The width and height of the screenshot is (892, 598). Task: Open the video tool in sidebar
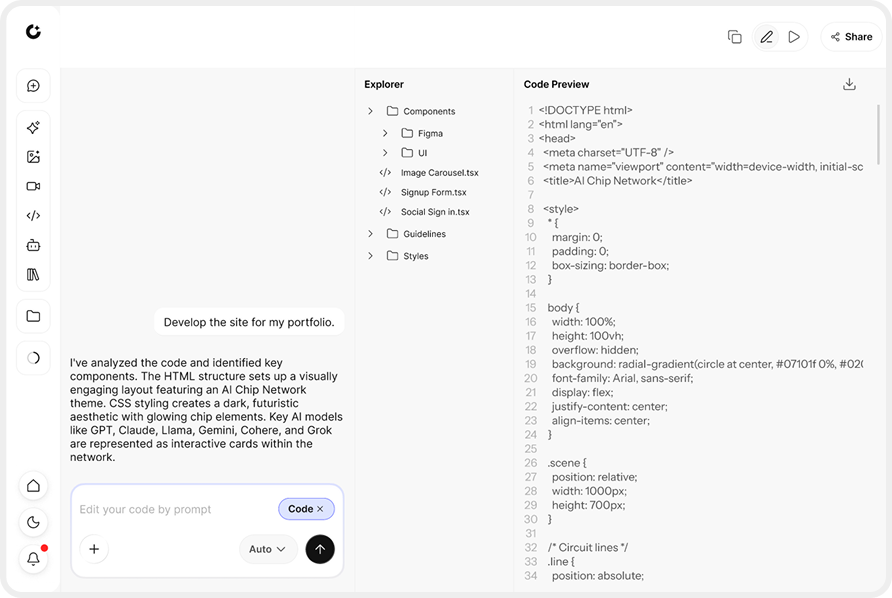click(x=33, y=186)
